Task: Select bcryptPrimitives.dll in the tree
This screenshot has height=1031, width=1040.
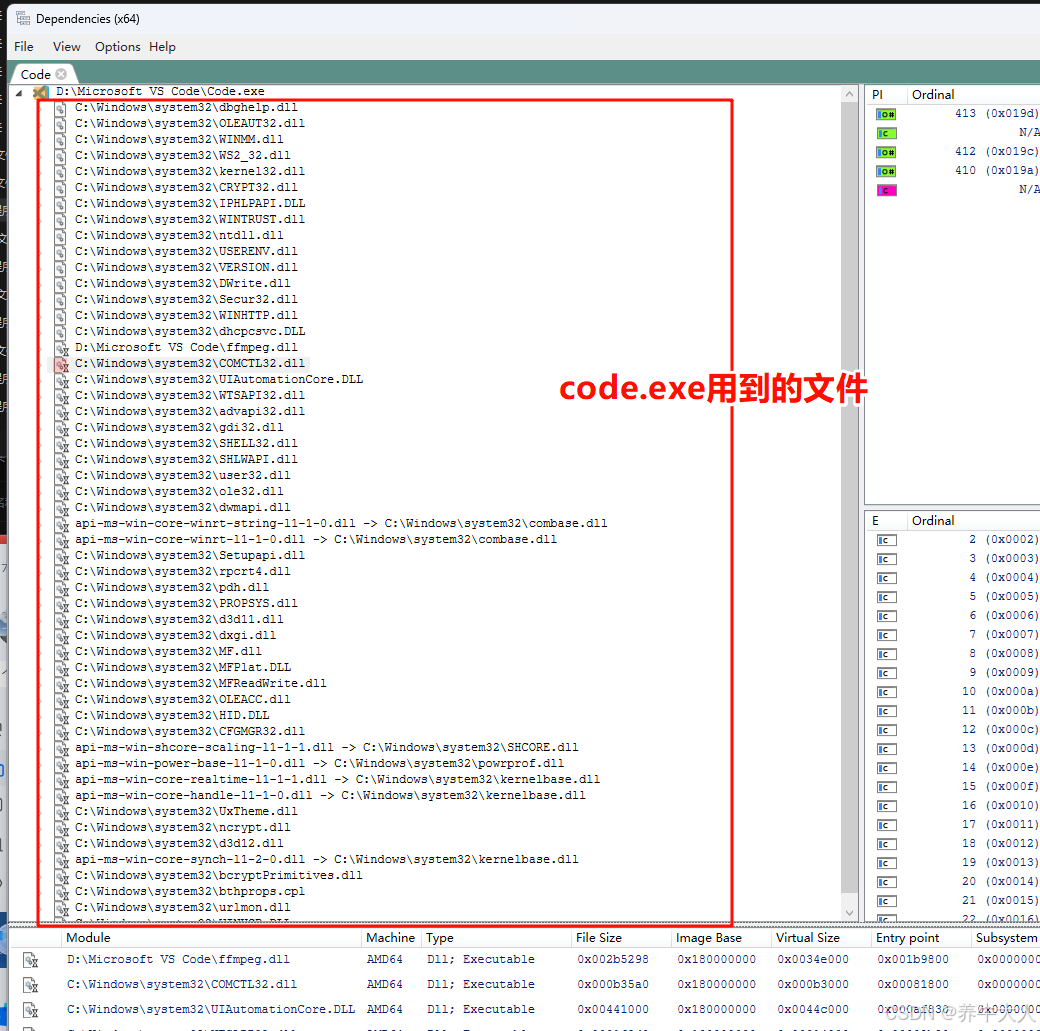Action: pyautogui.click(x=219, y=876)
